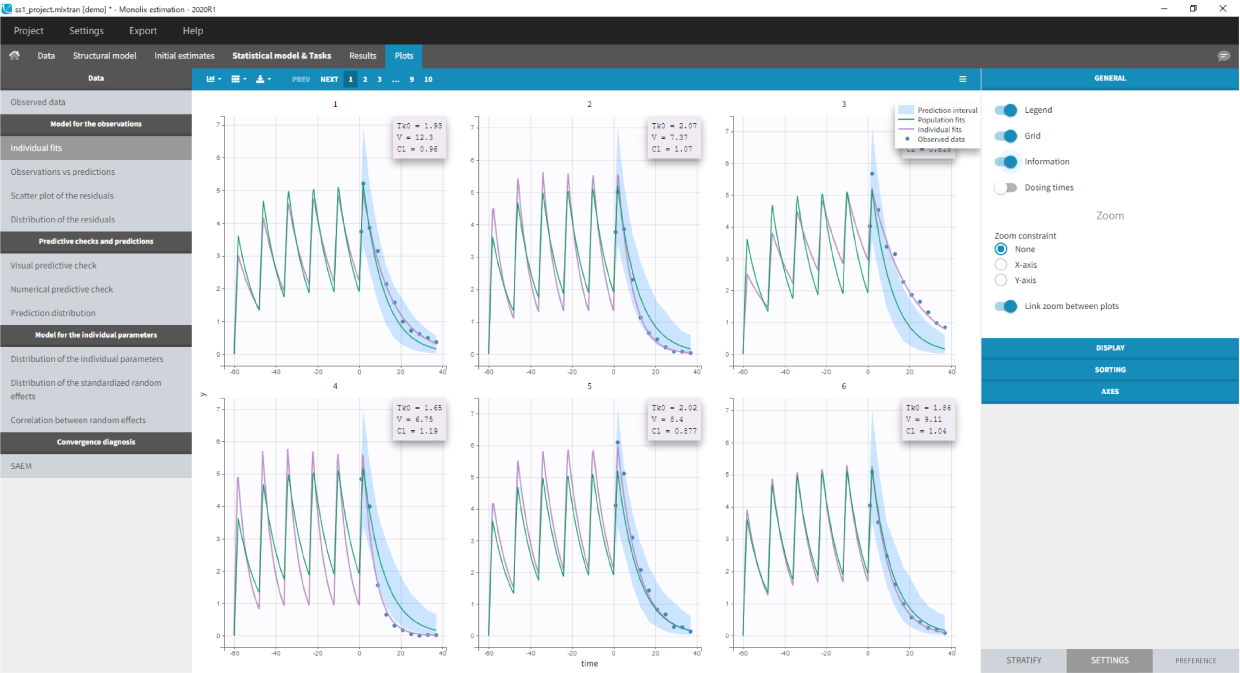Switch to the STRATIFY panel tab
The height and width of the screenshot is (673, 1240).
[1024, 661]
